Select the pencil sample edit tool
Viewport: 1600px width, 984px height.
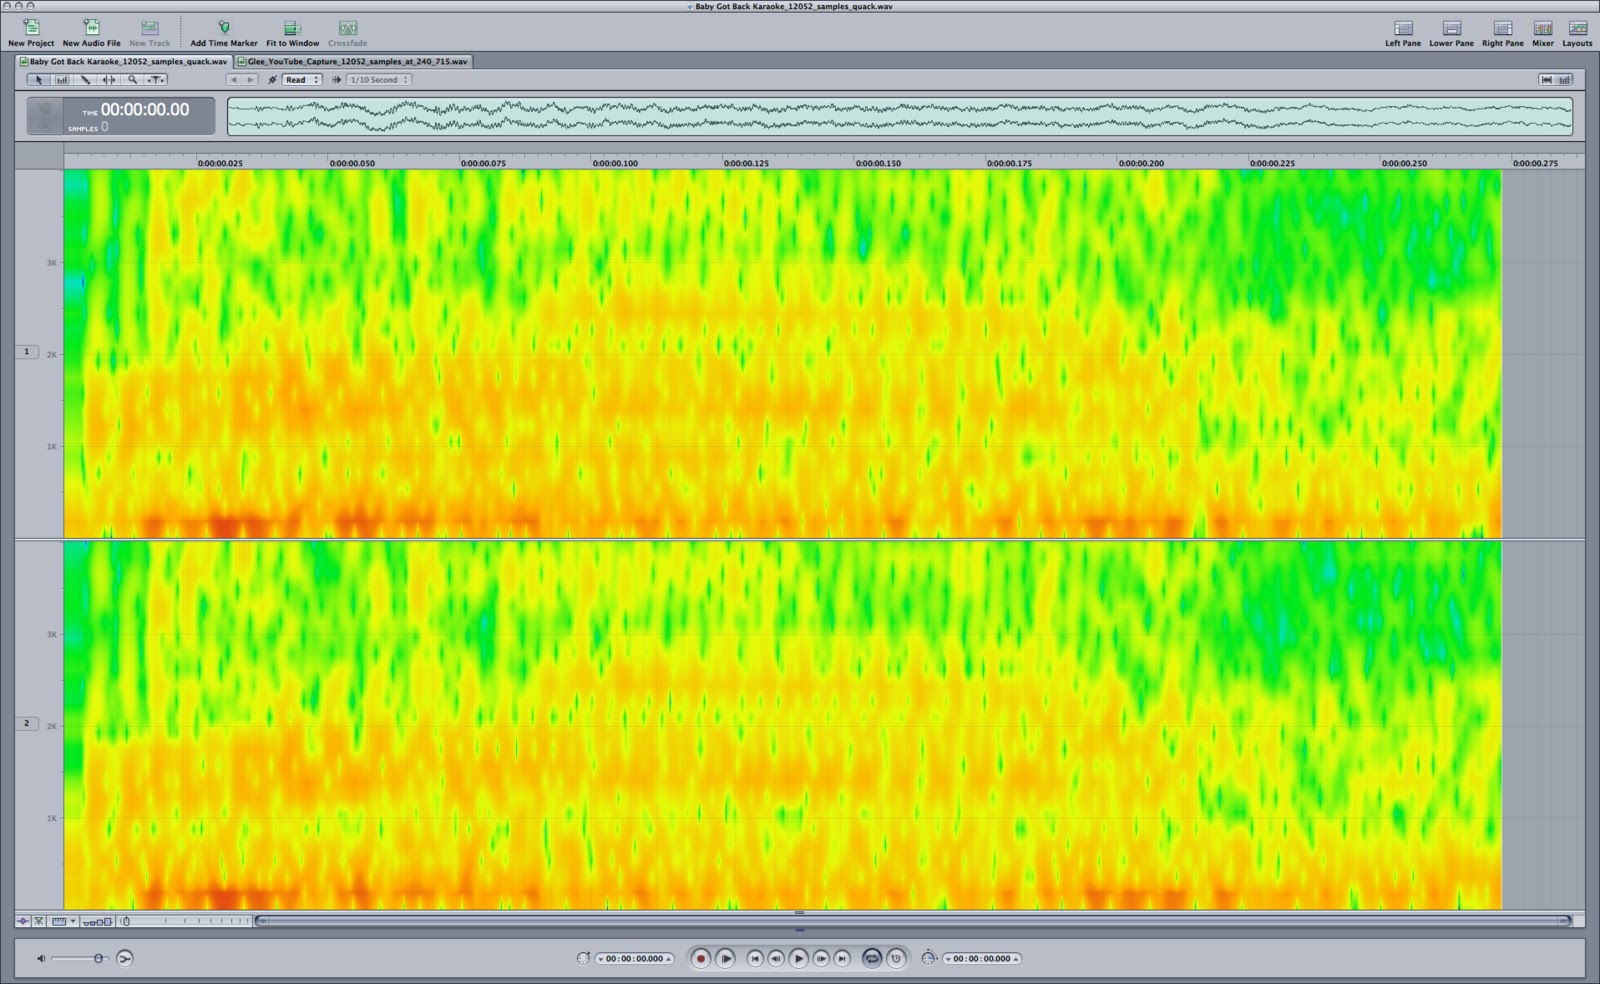[x=85, y=80]
